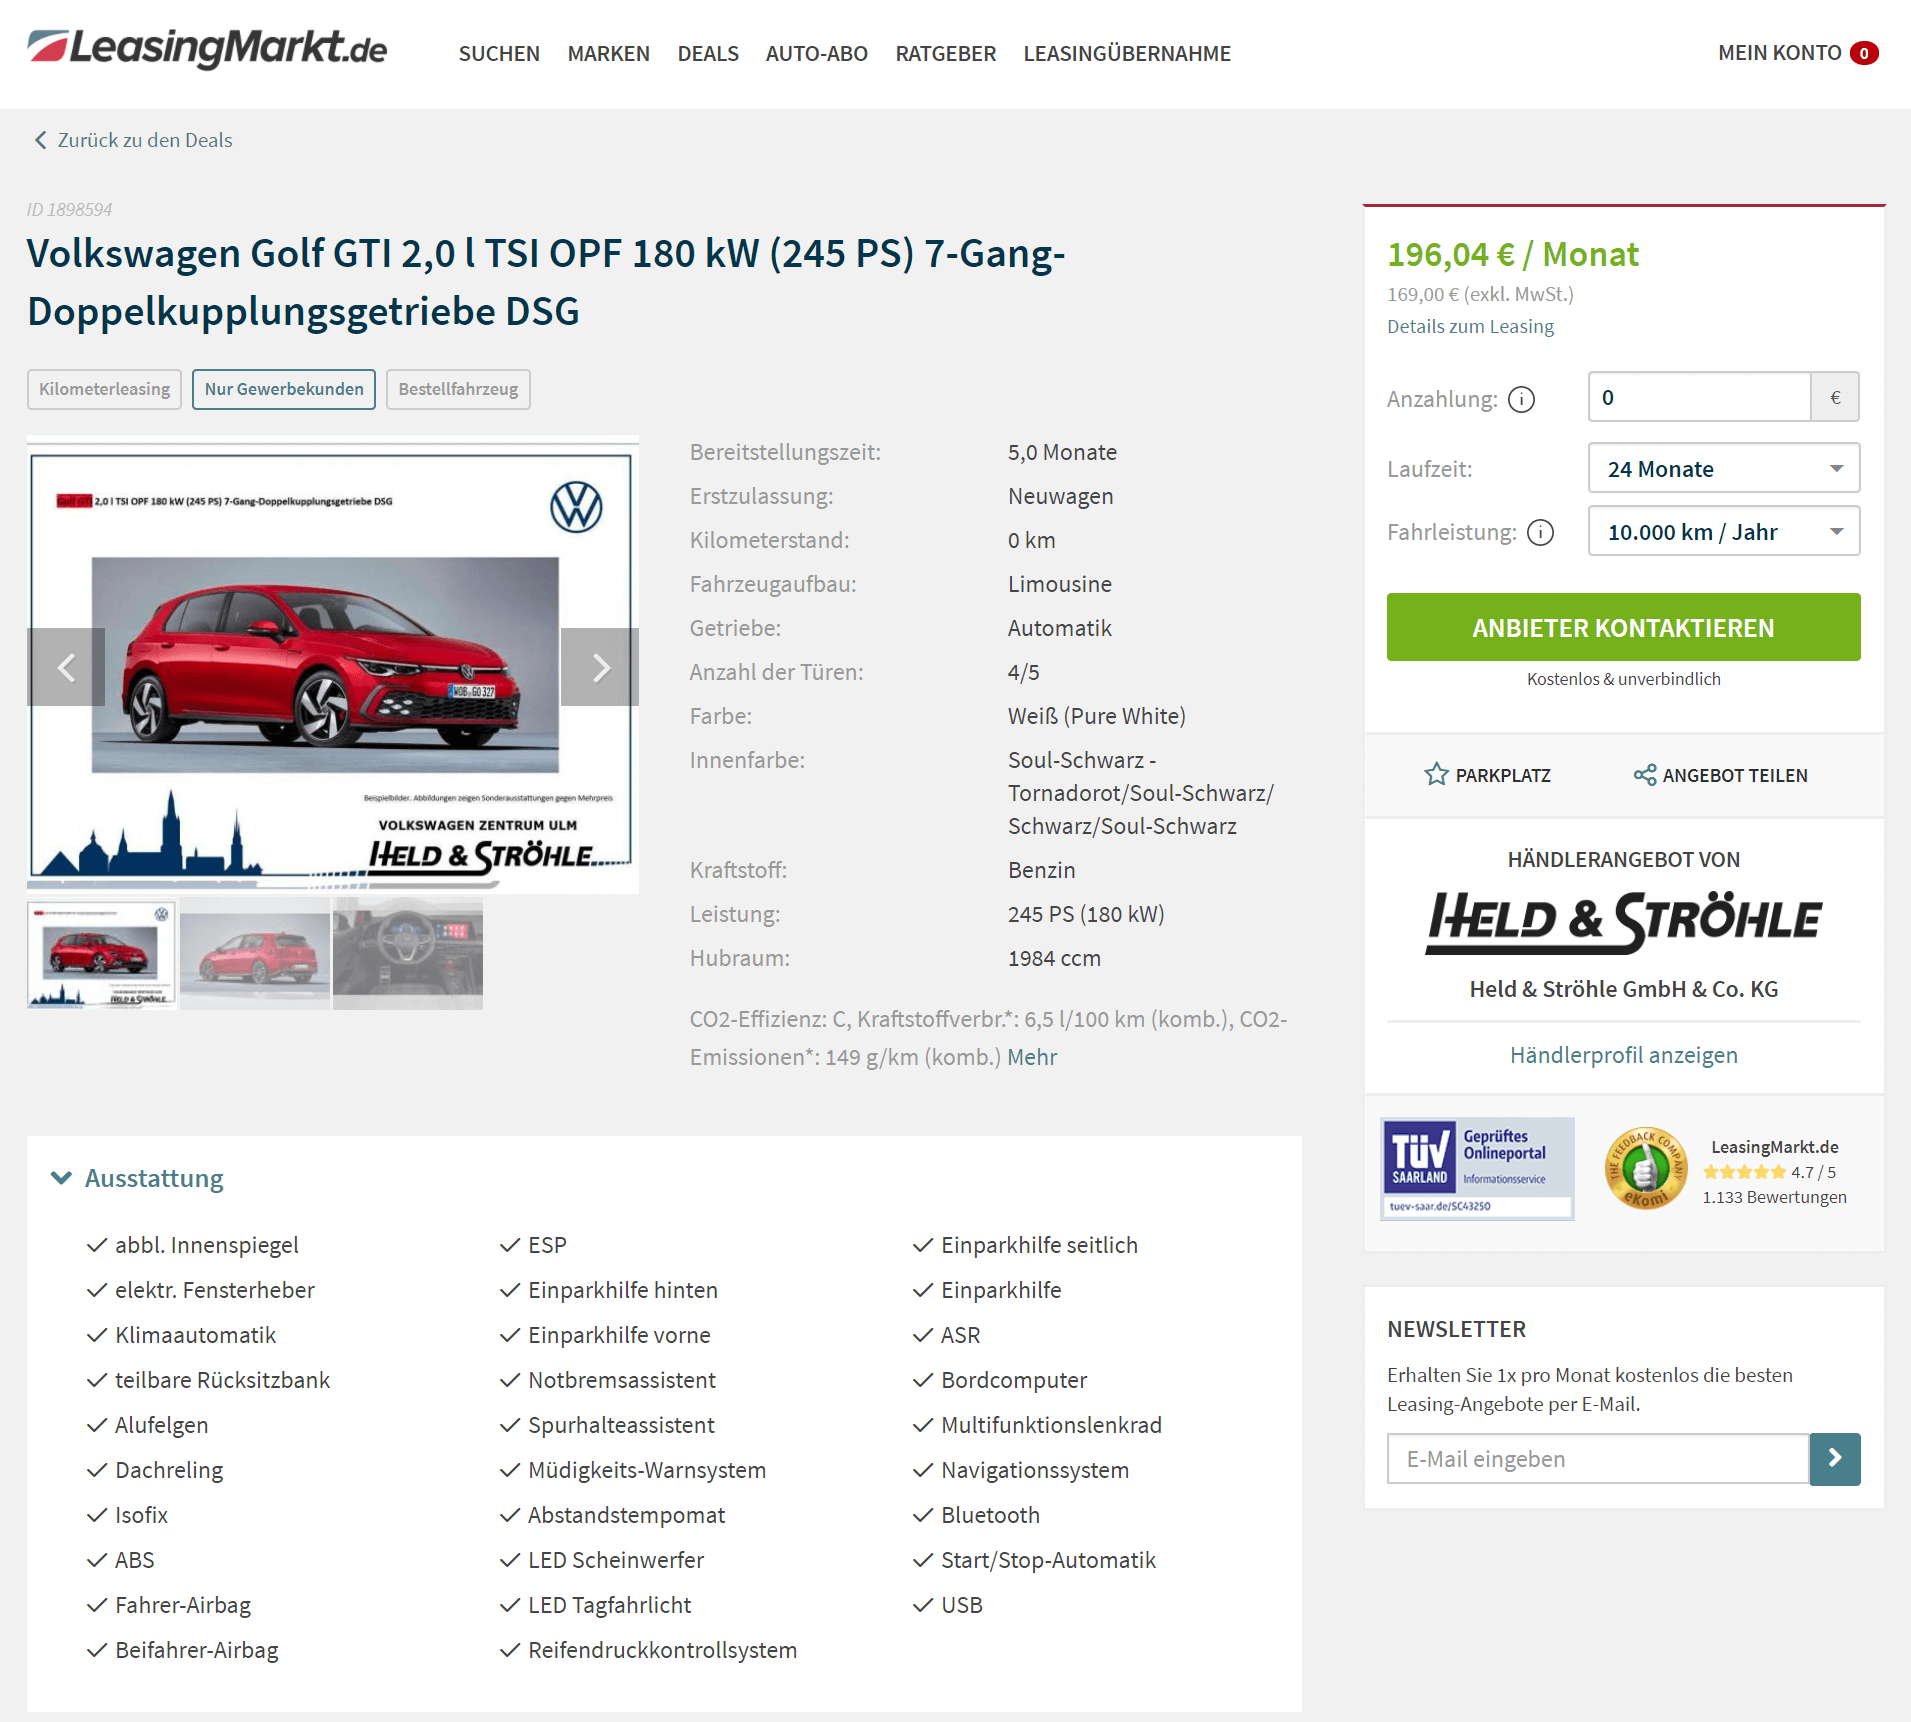Open MEIN KONTO account menu
This screenshot has height=1722, width=1911.
1779,53
